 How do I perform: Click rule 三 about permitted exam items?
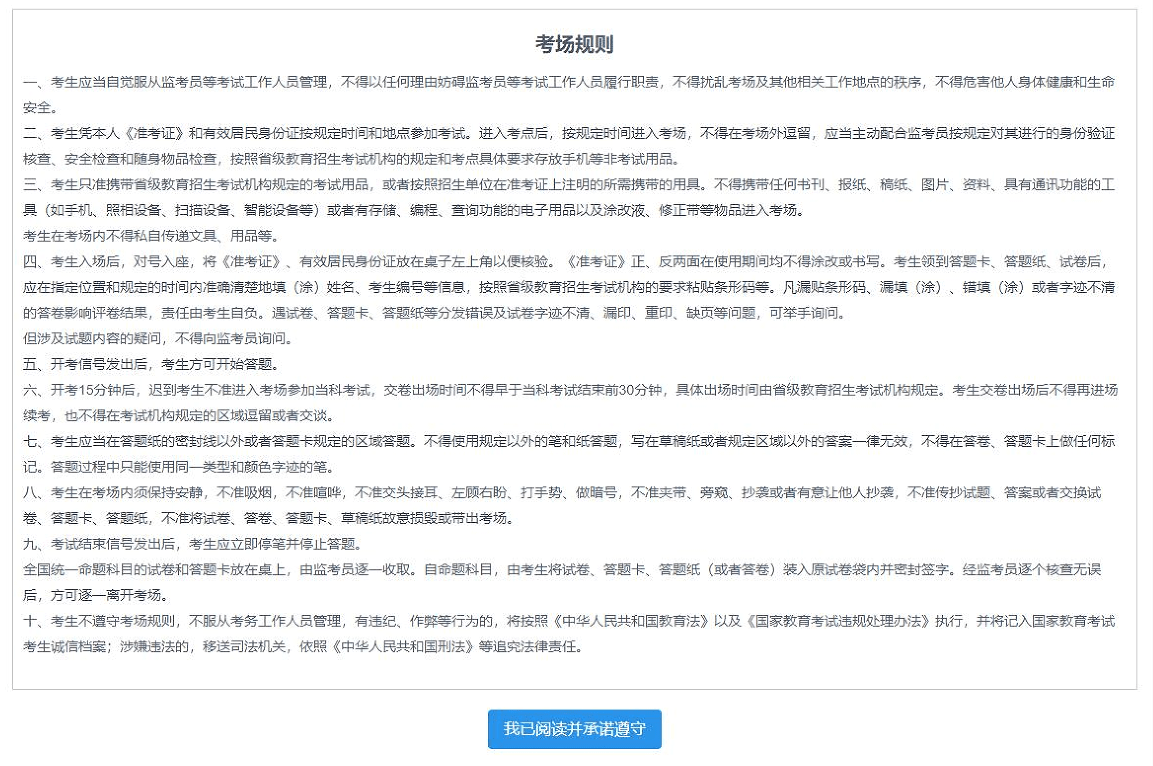tap(569, 197)
